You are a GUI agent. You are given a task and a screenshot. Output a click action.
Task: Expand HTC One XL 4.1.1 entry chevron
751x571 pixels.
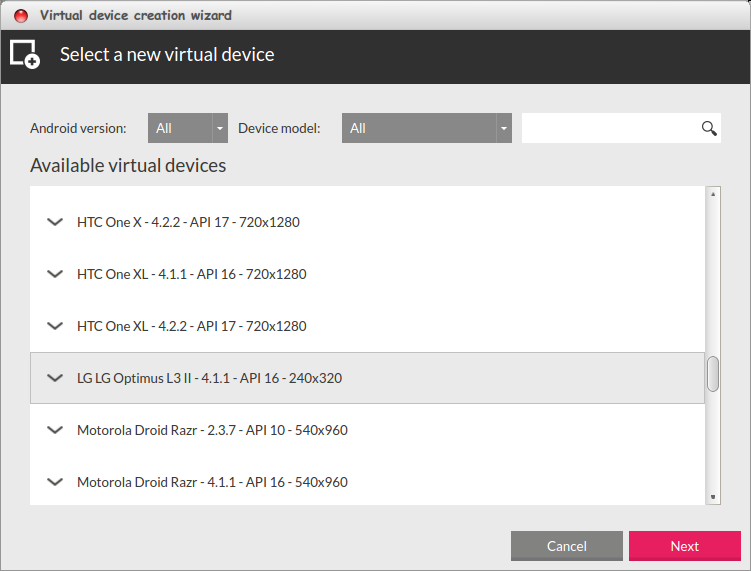pyautogui.click(x=55, y=274)
